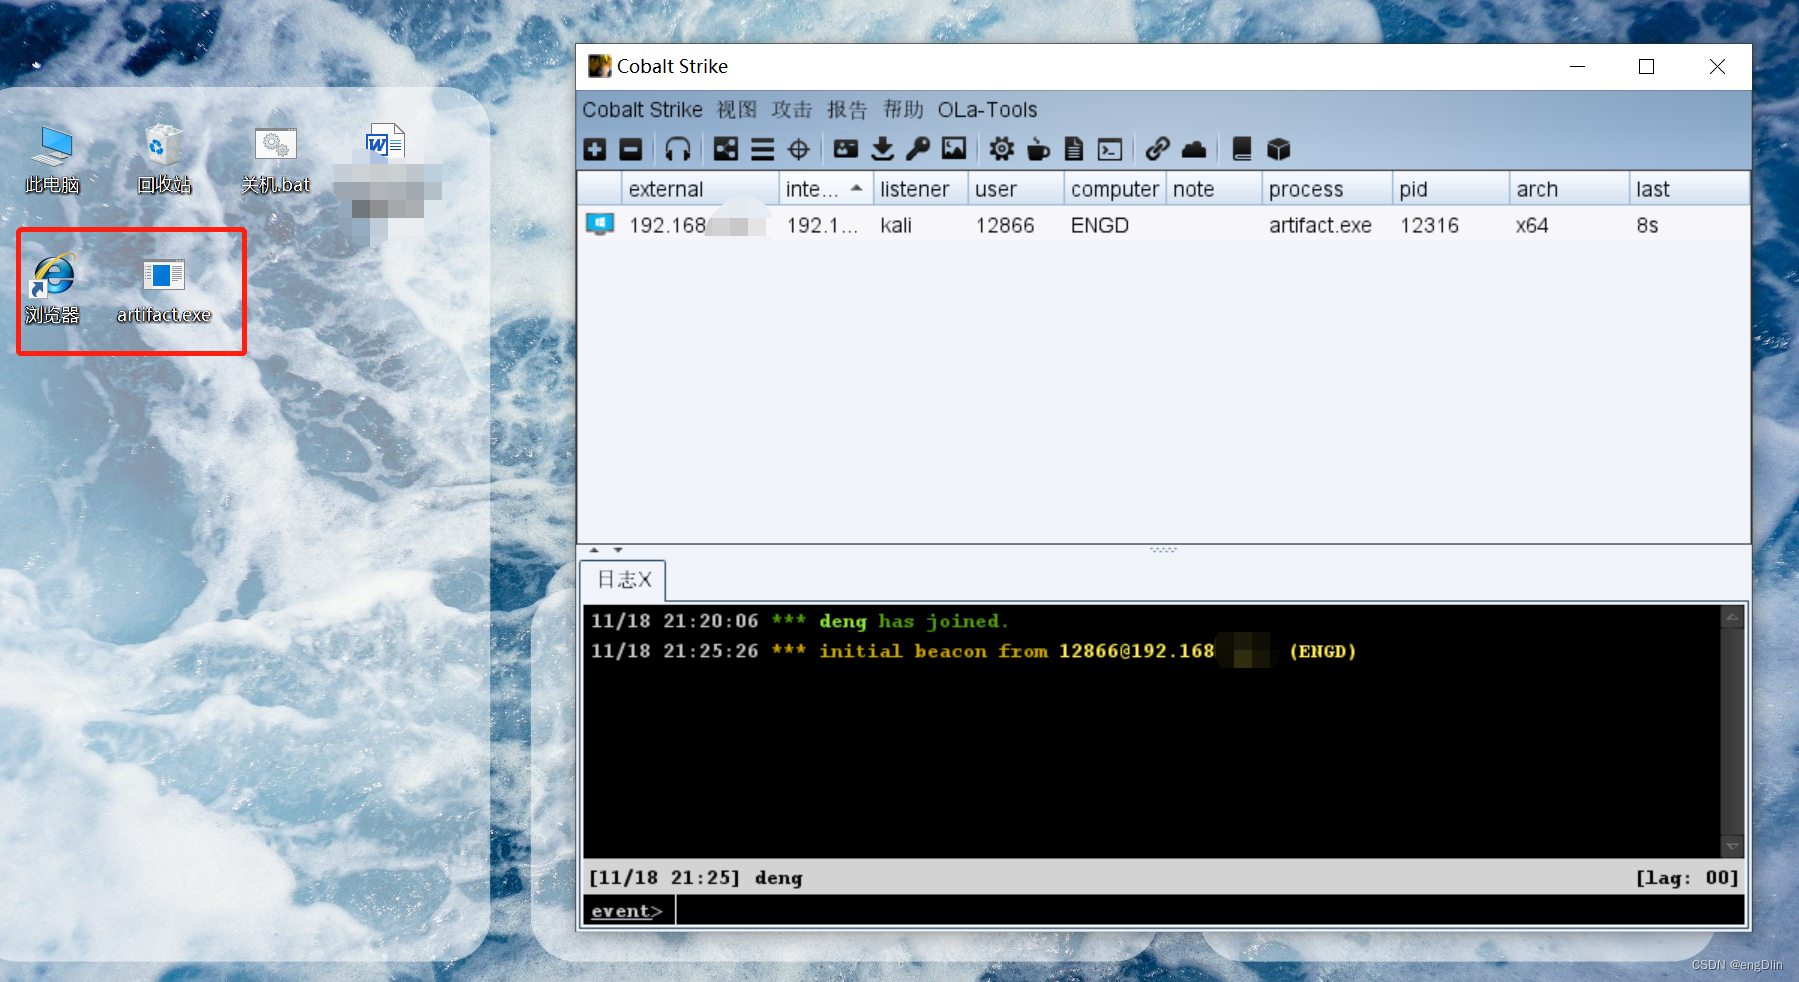Select the 回收站 recycle bin desktop icon
Image resolution: width=1799 pixels, height=982 pixels.
click(164, 160)
